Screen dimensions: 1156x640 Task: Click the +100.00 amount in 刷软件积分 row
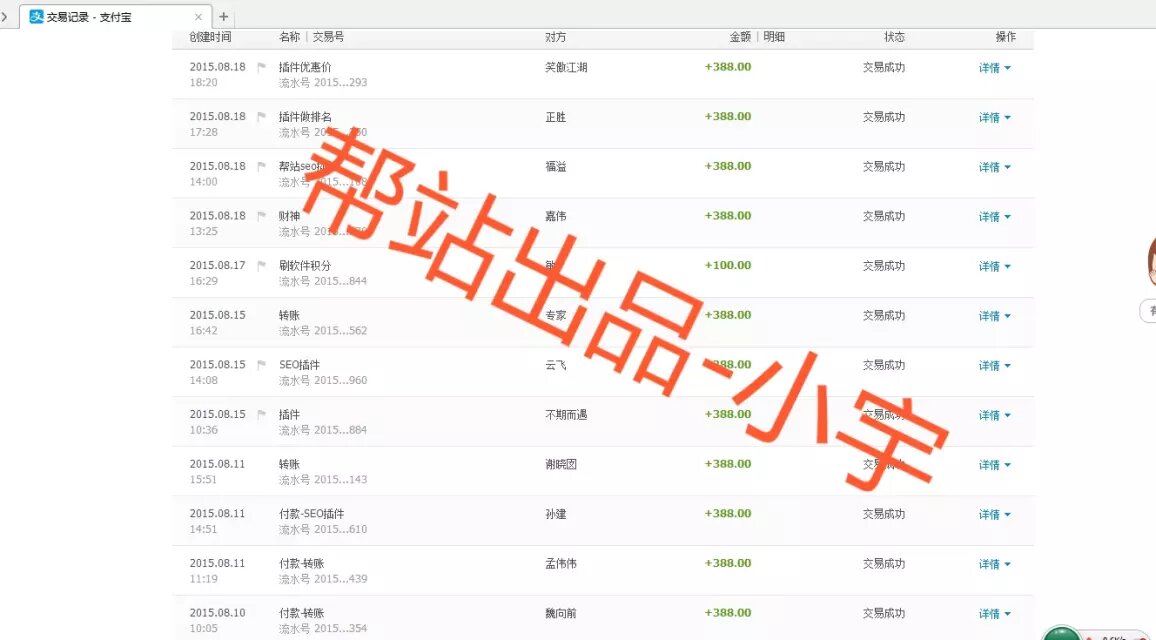tap(727, 266)
